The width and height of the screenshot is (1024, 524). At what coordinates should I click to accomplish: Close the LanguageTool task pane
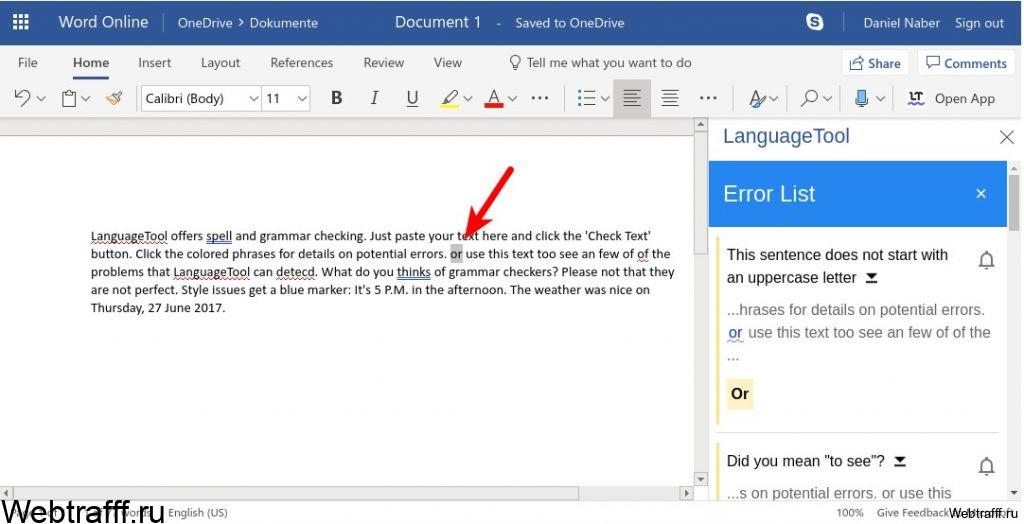click(1006, 137)
